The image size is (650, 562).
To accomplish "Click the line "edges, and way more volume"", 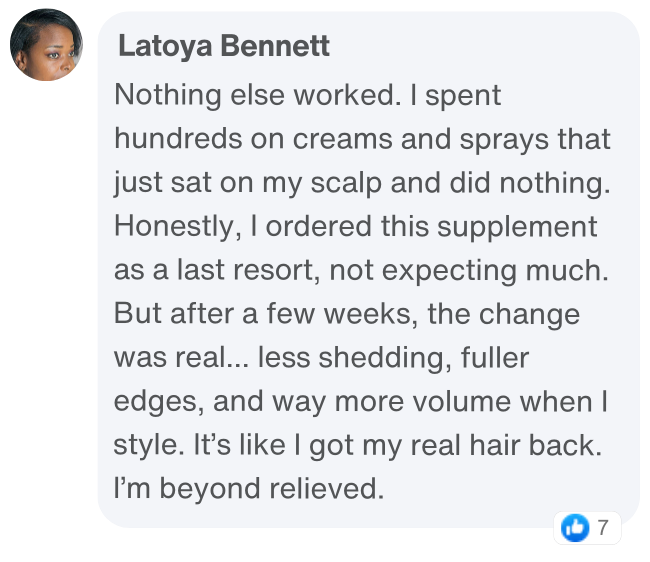I will click(363, 401).
